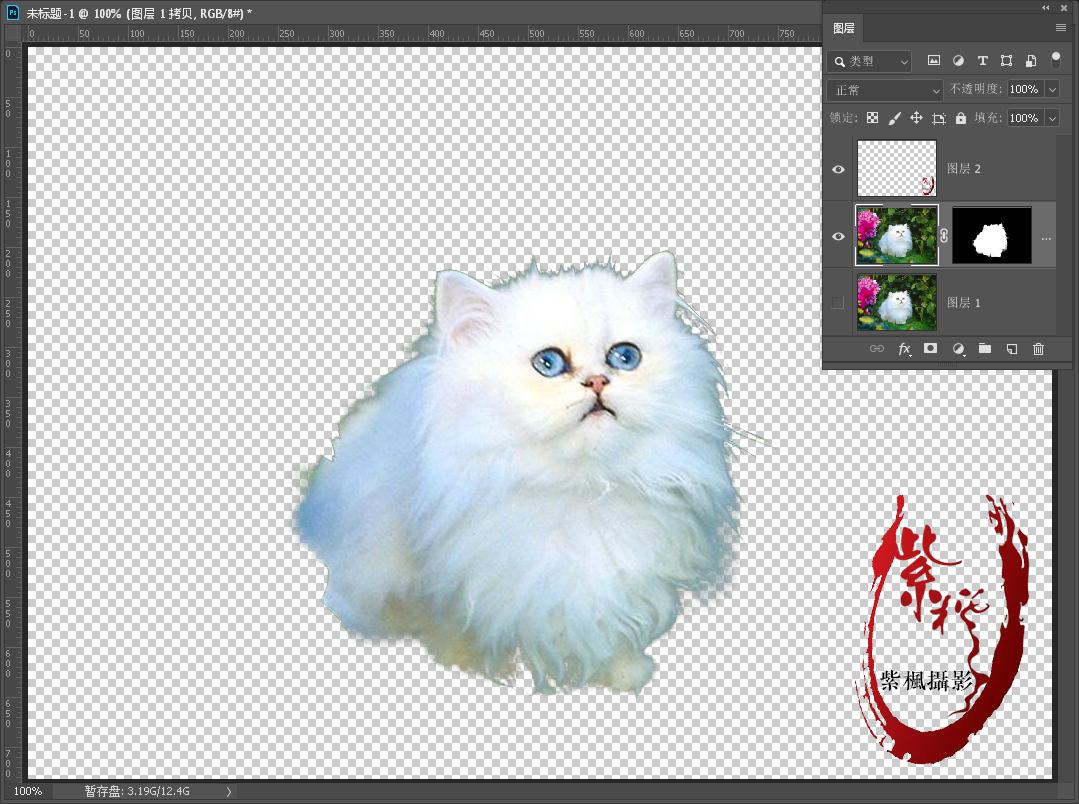Viewport: 1079px width, 804px height.
Task: Add a layer mask using the bottom icon
Action: (x=931, y=349)
